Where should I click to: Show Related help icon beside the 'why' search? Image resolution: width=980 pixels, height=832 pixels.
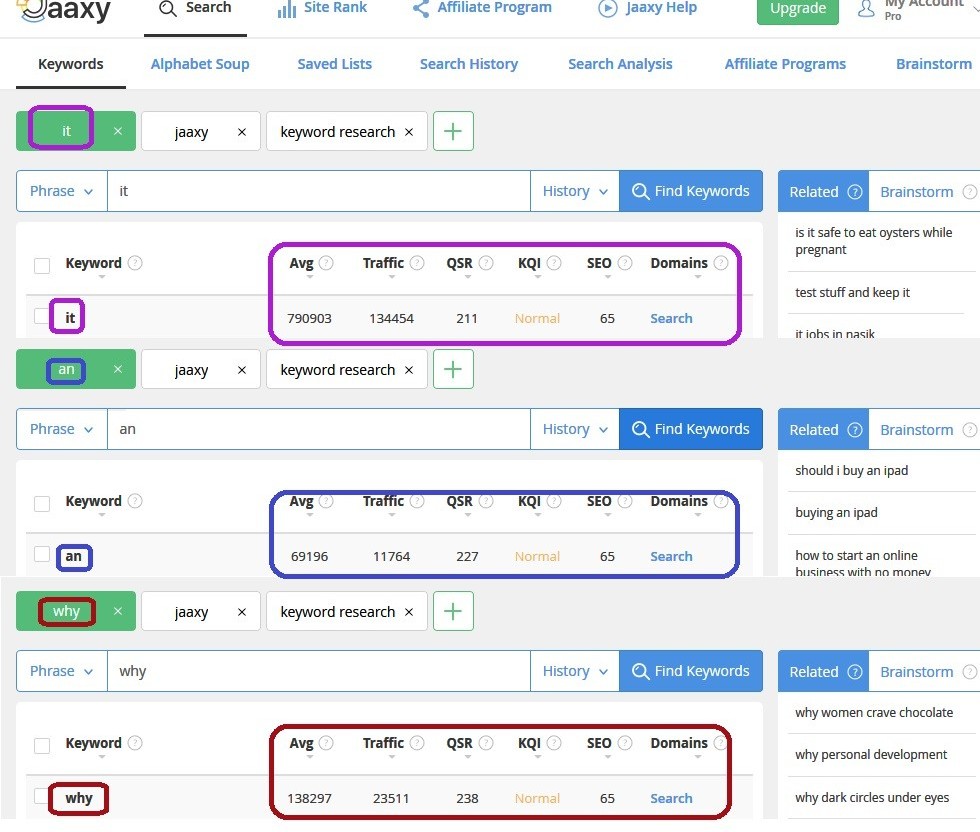[x=854, y=672]
